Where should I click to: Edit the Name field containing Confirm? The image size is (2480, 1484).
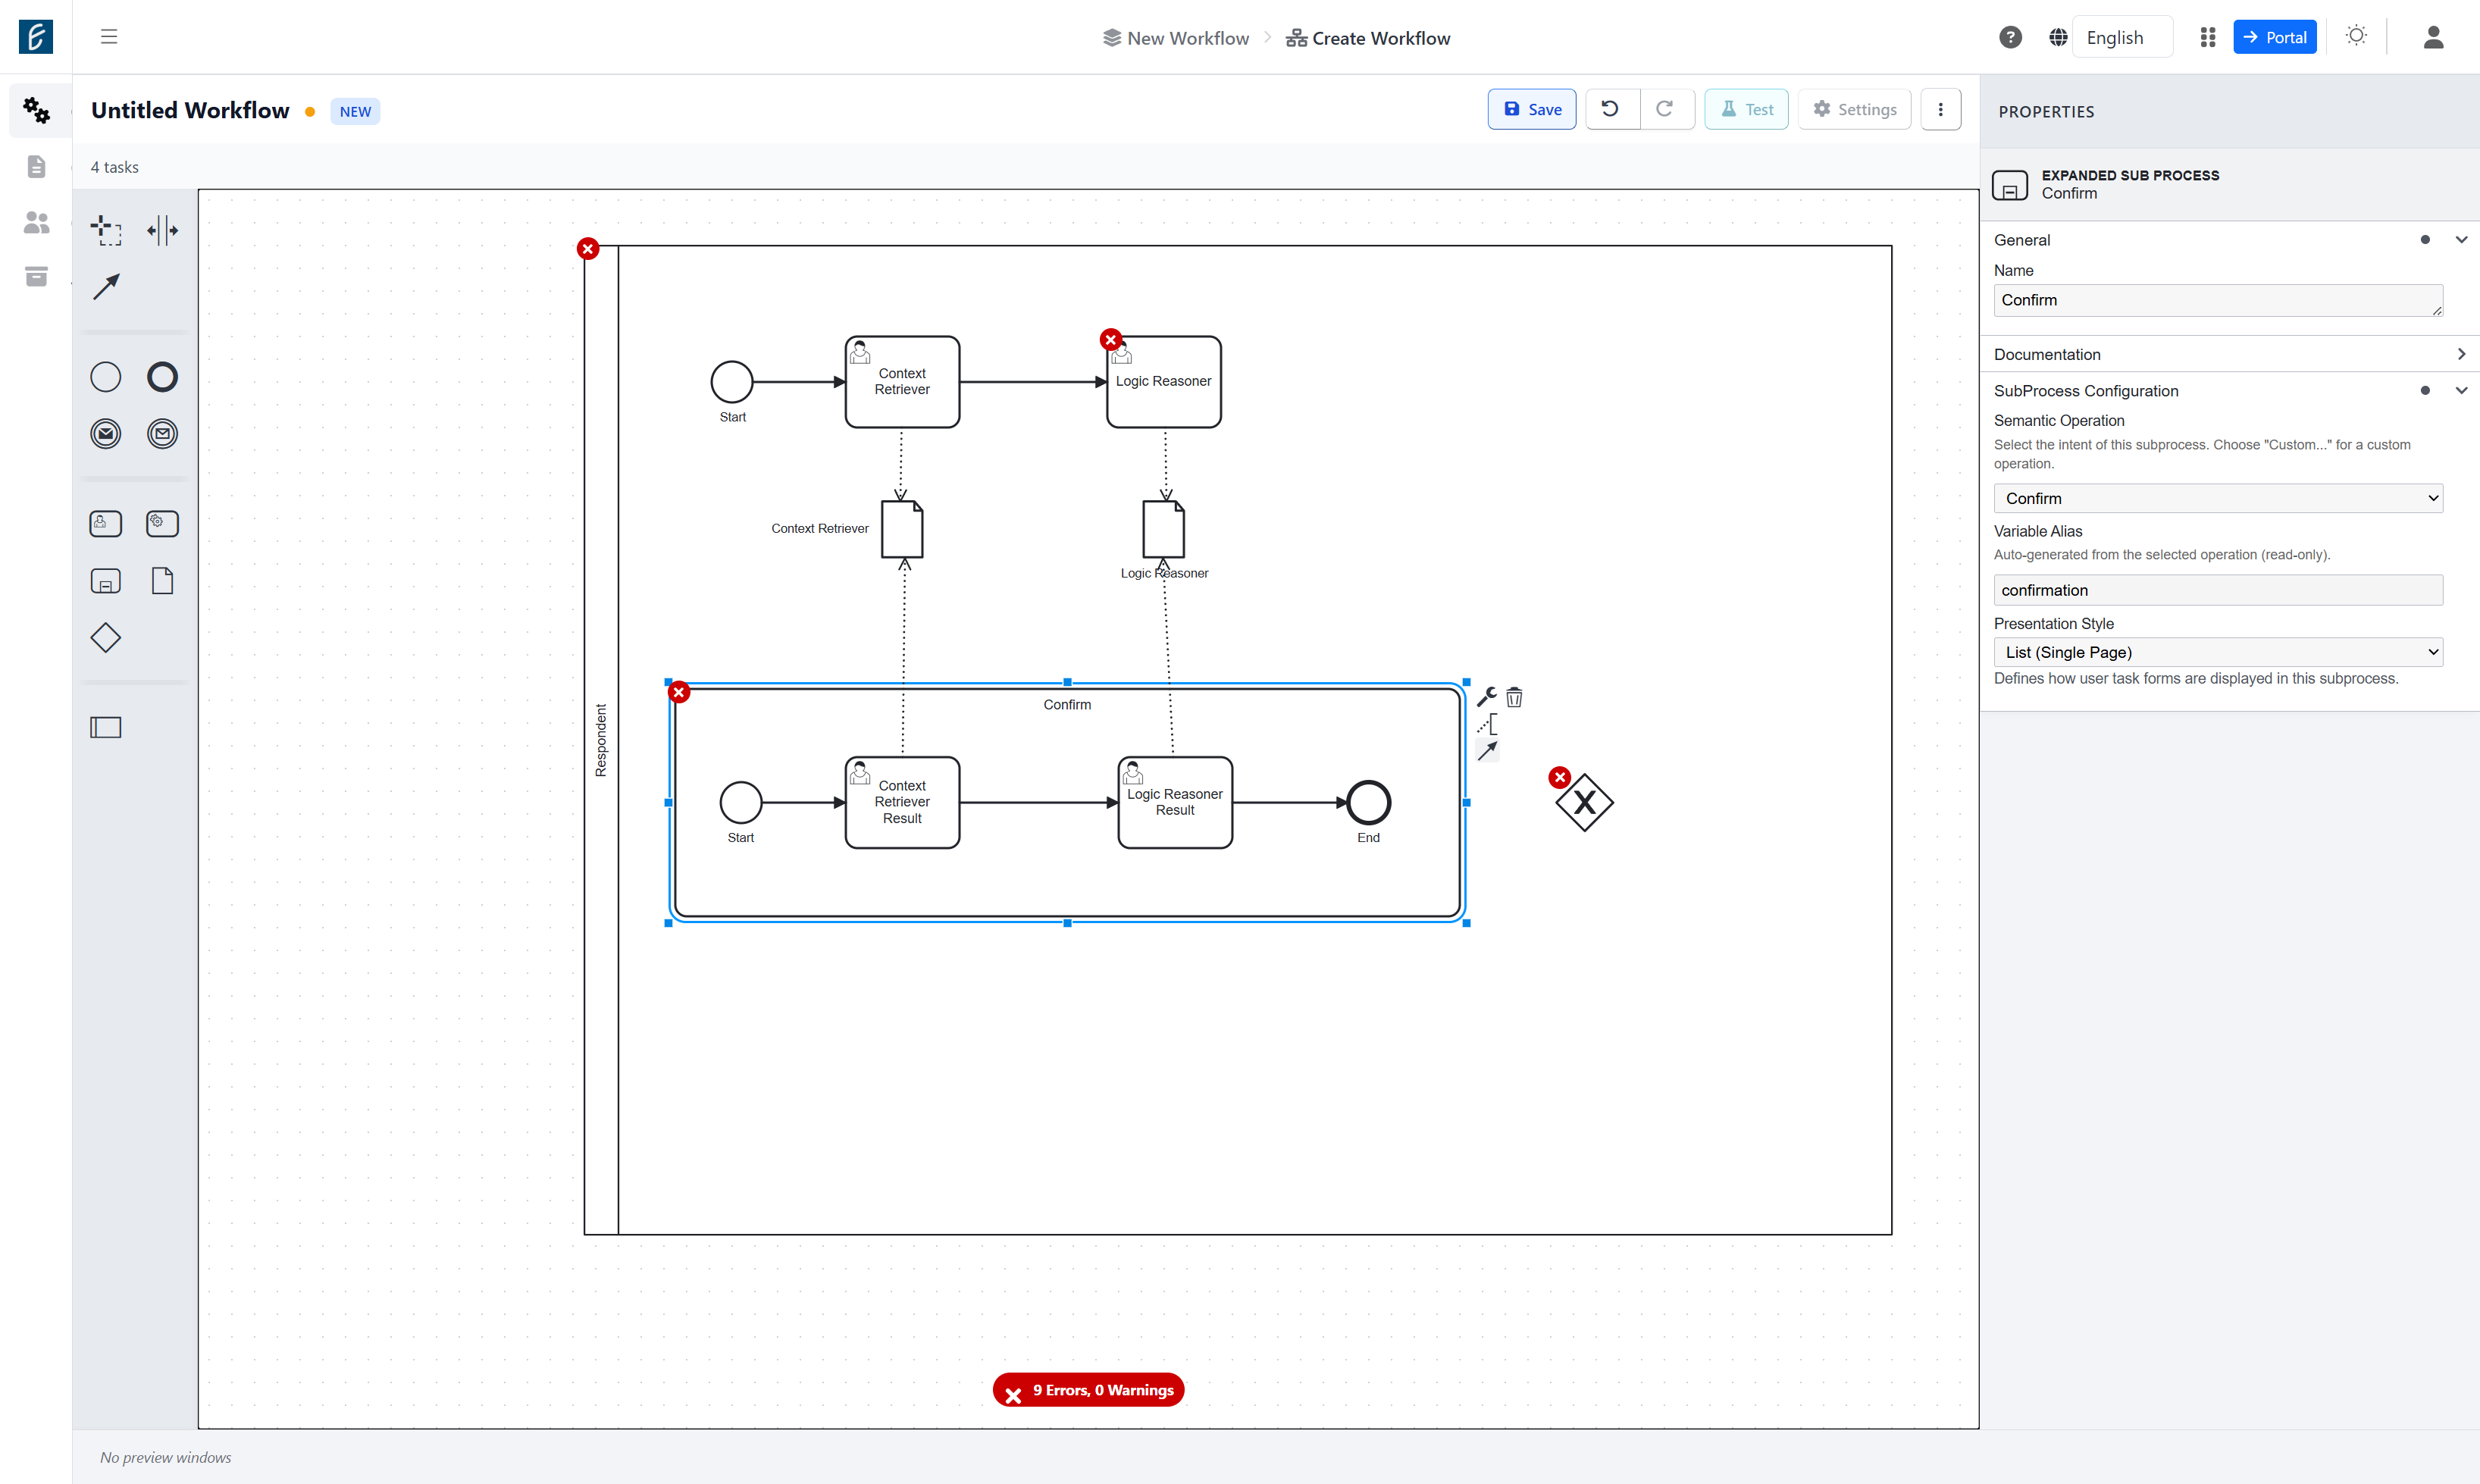pyautogui.click(x=2218, y=300)
